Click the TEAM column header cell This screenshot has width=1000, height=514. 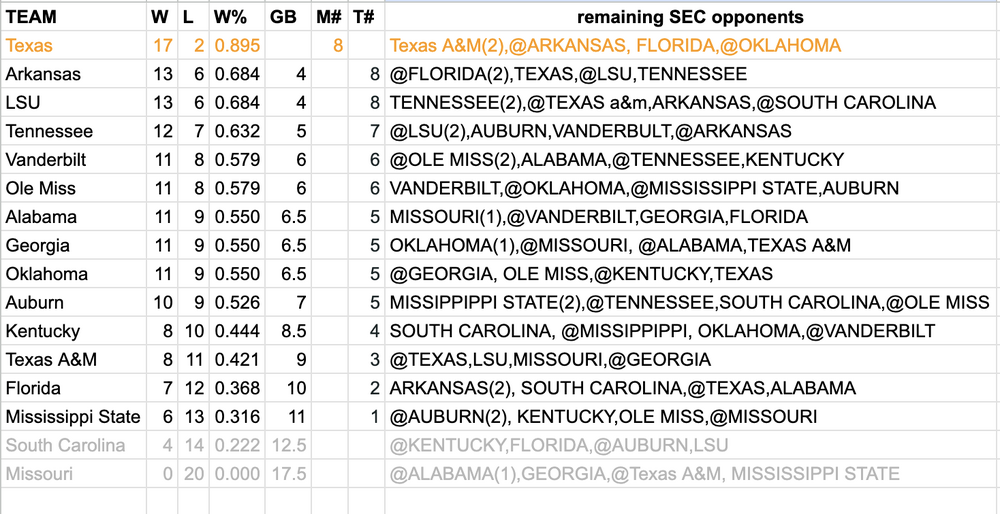pos(32,17)
